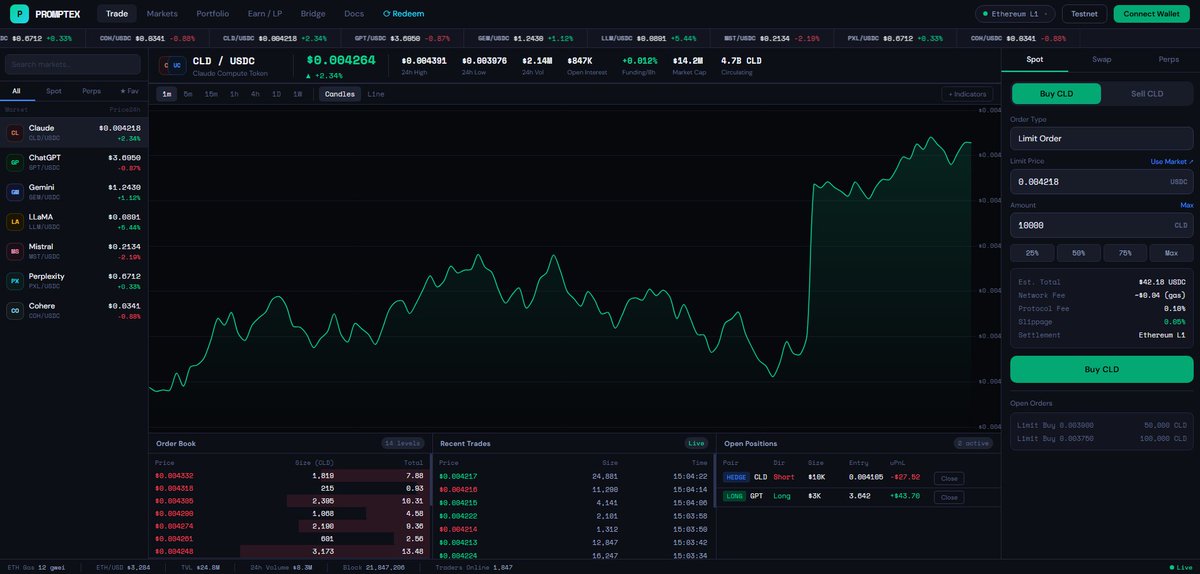Click the Use Market link
This screenshot has height=574, width=1200.
point(1171,161)
